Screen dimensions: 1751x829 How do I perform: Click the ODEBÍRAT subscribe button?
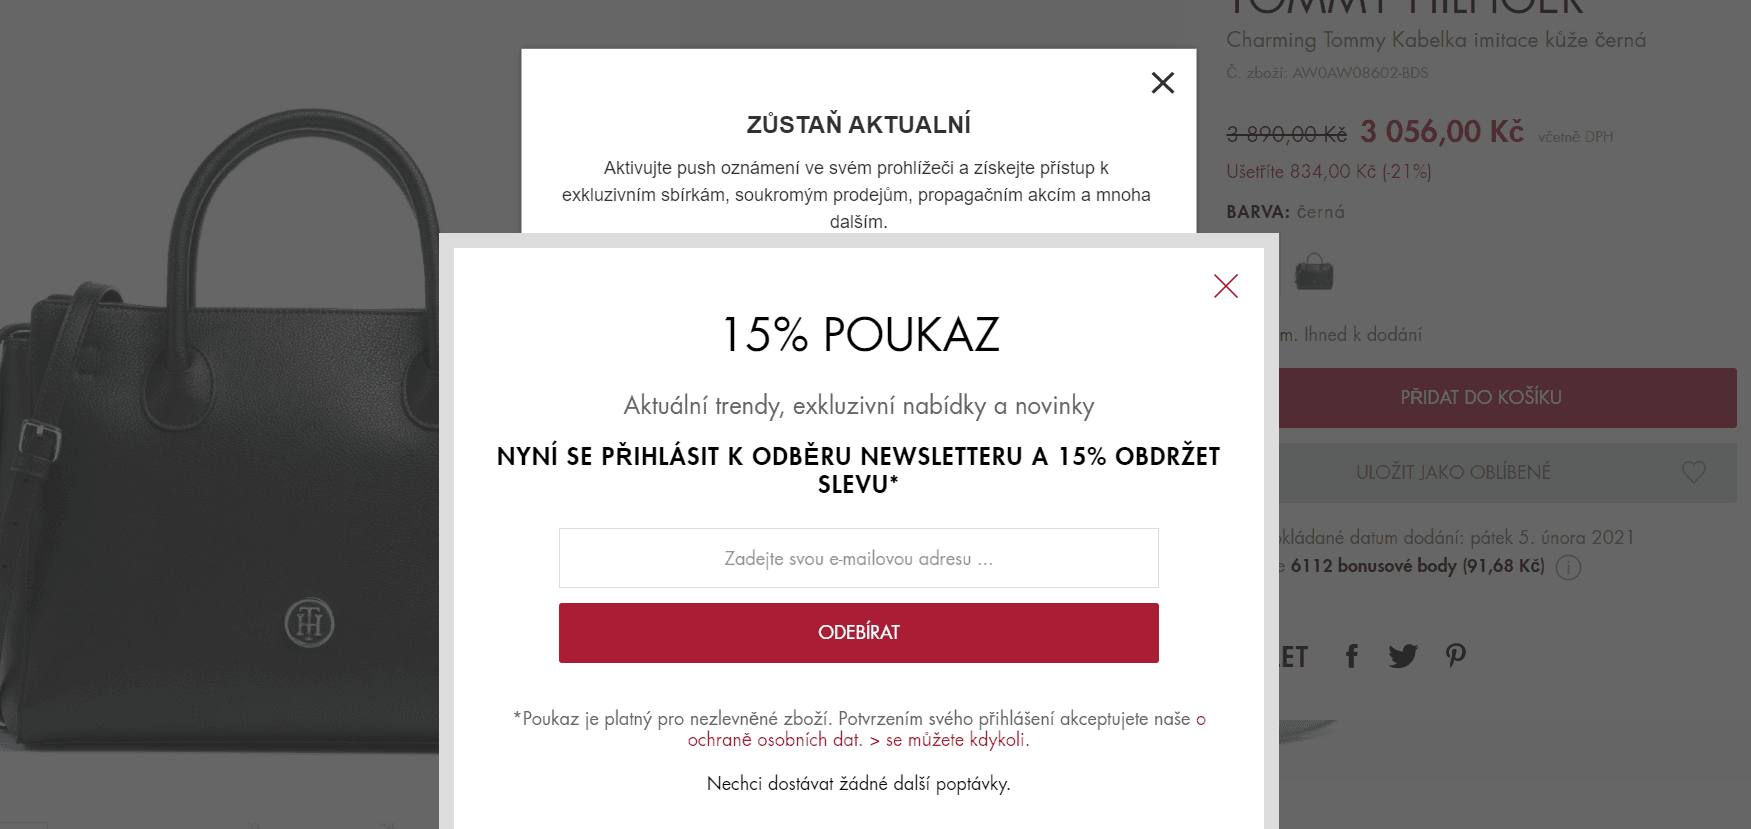(x=859, y=633)
